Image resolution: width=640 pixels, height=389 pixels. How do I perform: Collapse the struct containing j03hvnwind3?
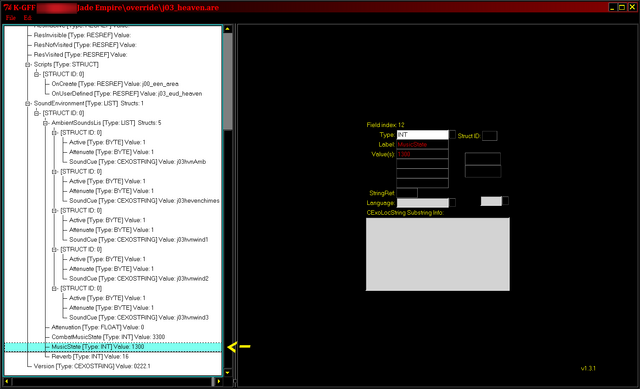[54, 288]
